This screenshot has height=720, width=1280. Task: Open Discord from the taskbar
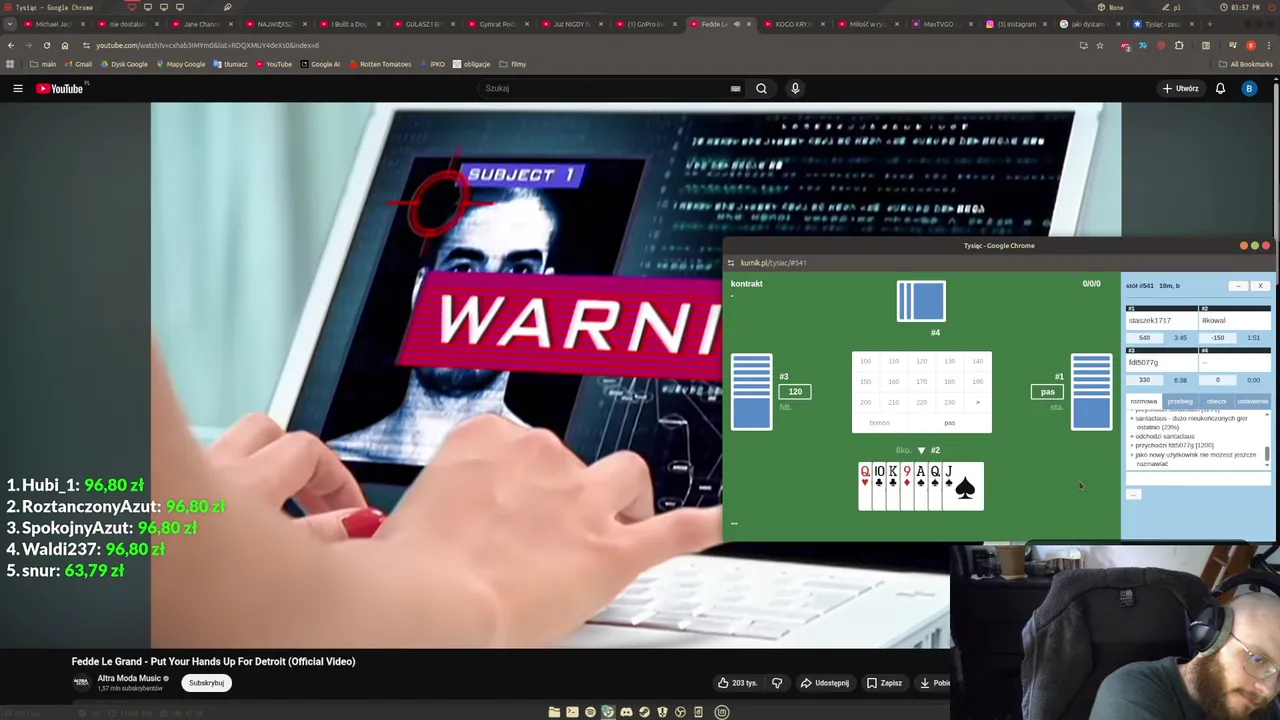(626, 712)
